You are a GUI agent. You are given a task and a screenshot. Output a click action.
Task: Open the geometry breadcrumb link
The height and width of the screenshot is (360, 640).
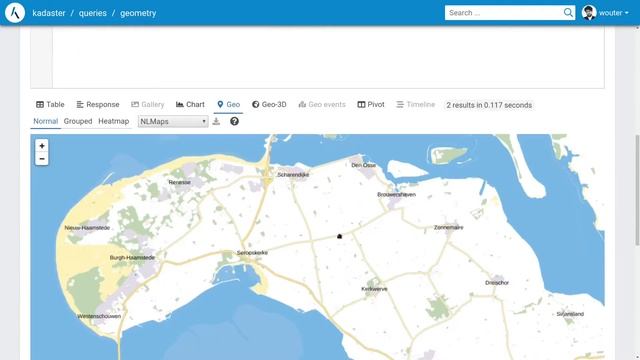click(138, 13)
